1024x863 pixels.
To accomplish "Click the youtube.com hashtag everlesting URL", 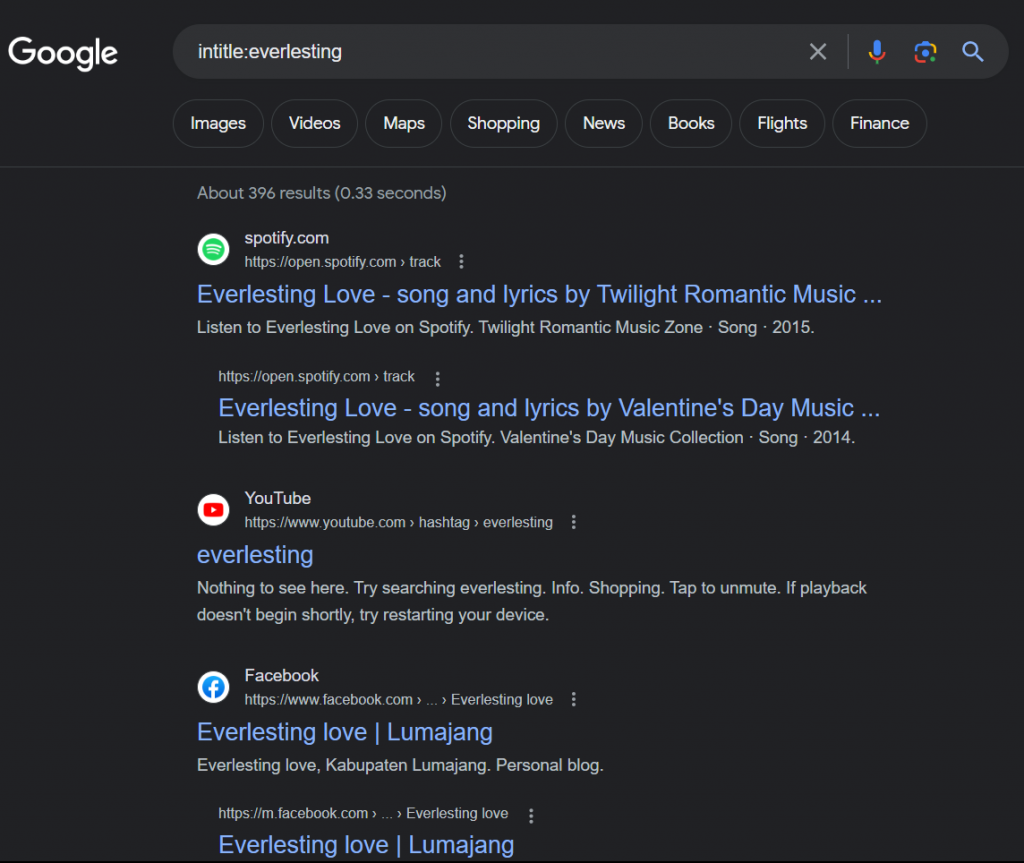I will point(398,523).
